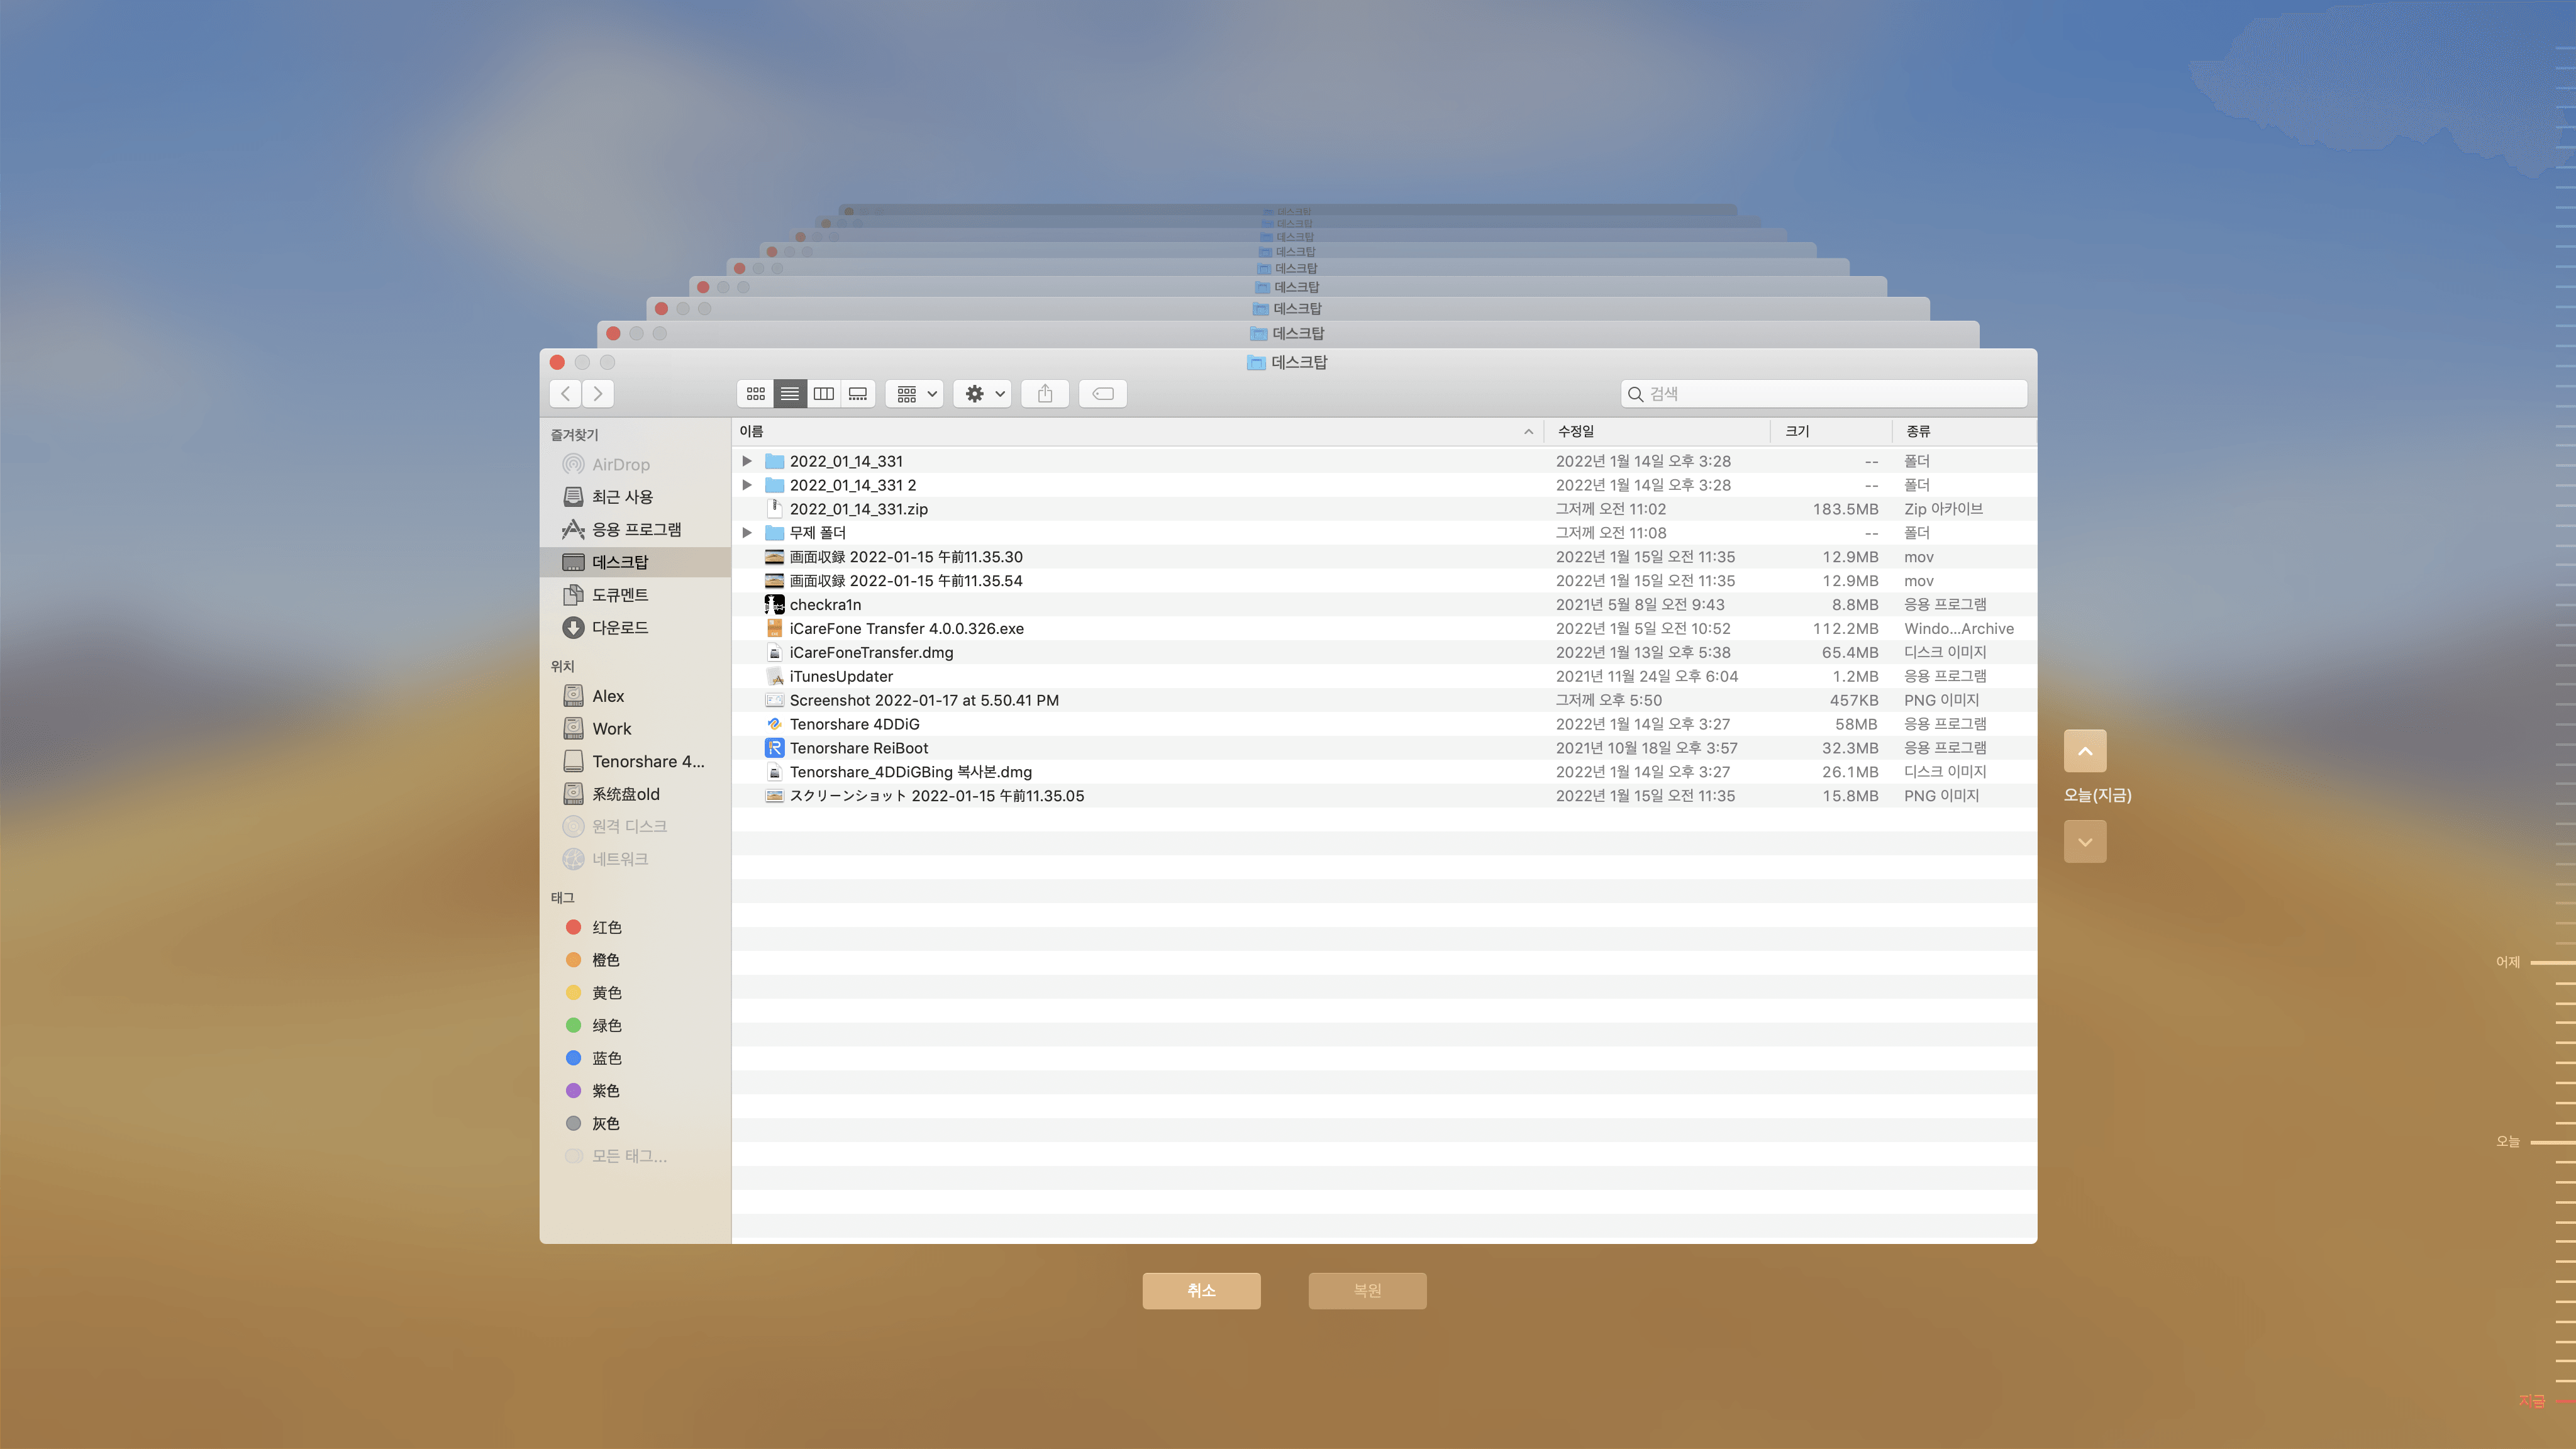Click the 취소 button
Viewport: 2576px width, 1449px height.
(x=1201, y=1290)
